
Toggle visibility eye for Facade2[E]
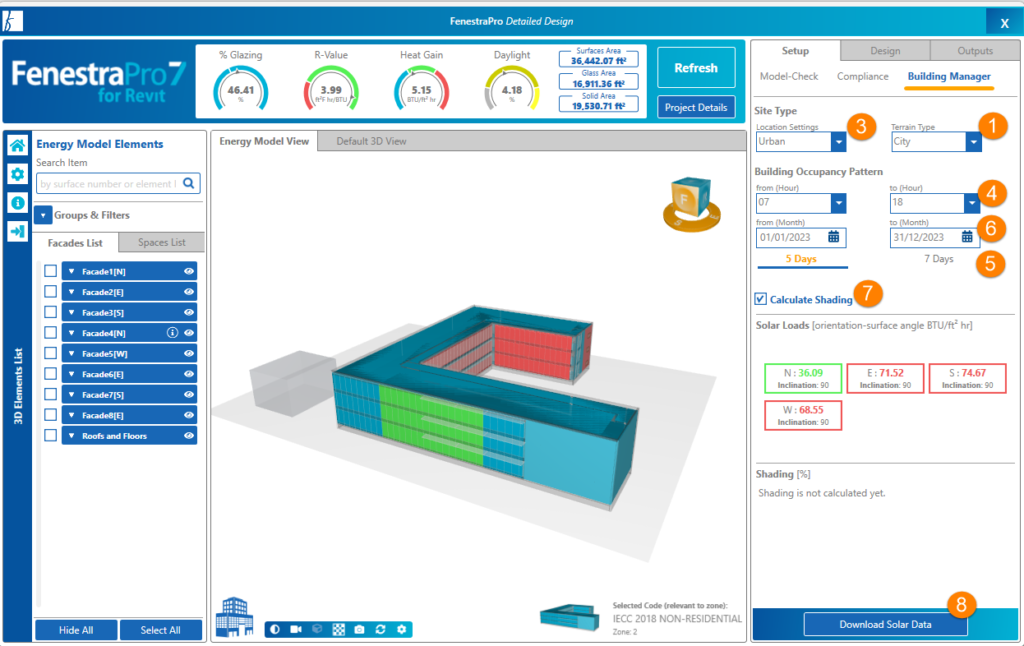tap(189, 292)
